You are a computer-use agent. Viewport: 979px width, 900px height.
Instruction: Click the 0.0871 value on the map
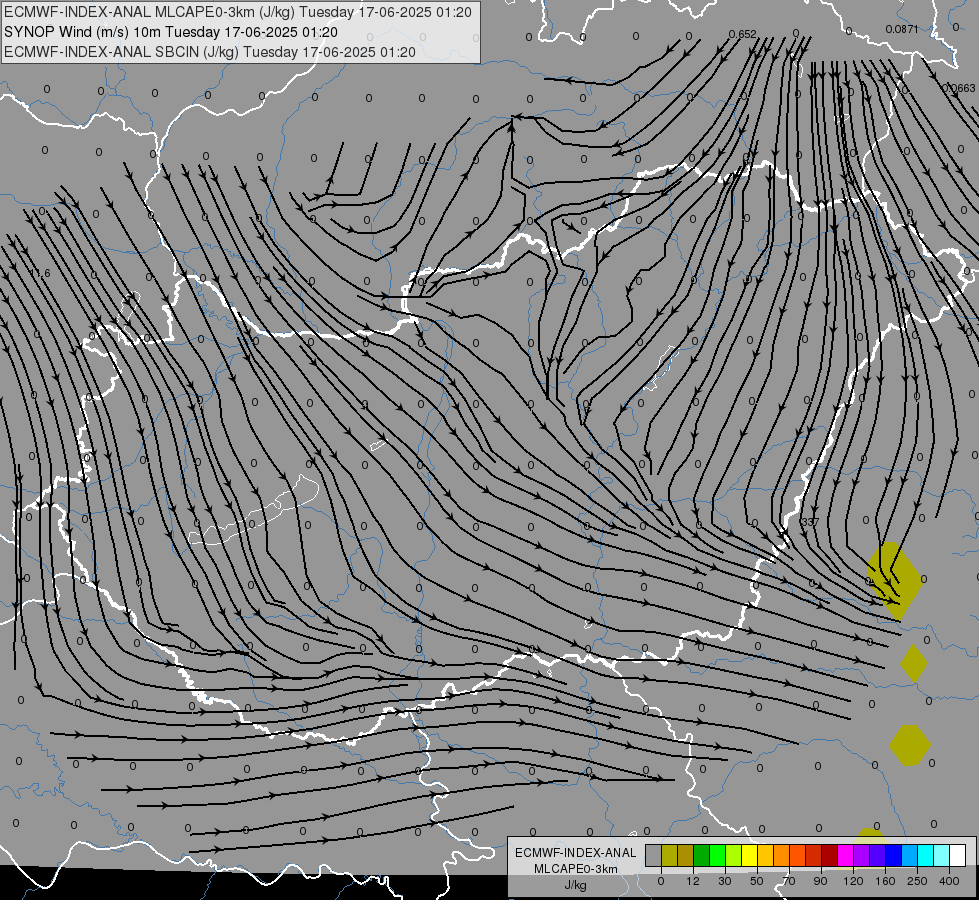902,29
